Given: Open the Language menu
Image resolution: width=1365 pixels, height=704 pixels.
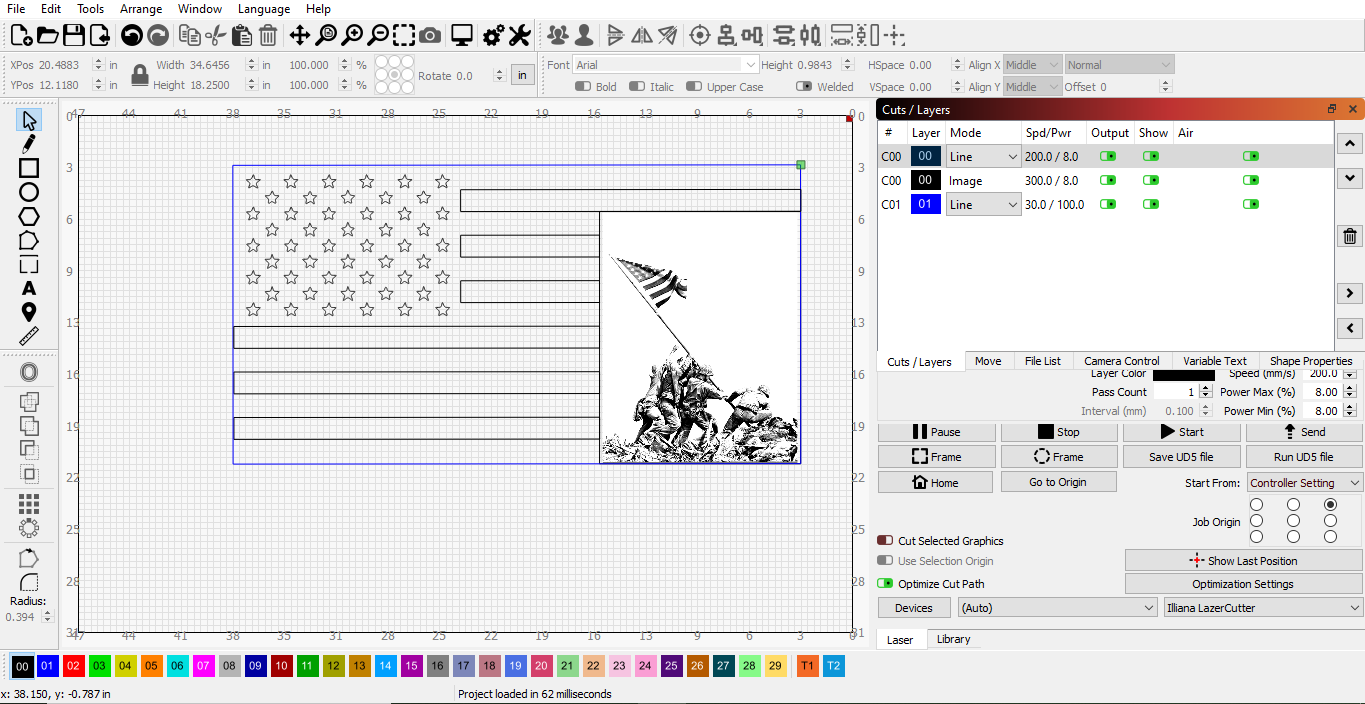Looking at the screenshot, I should (264, 9).
